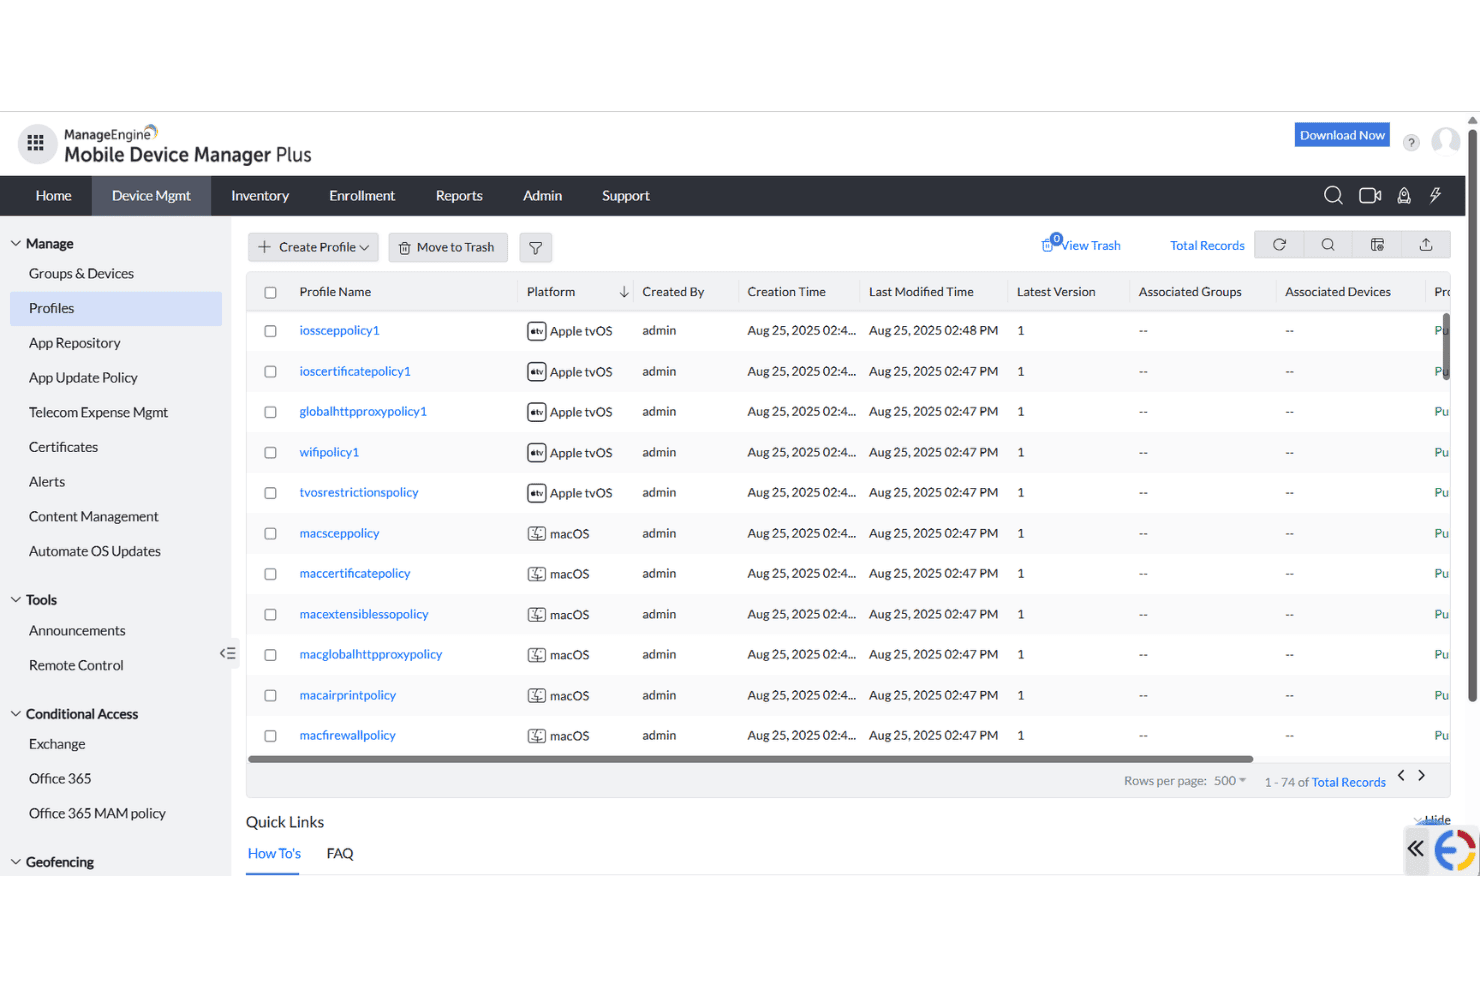
Task: Open the Inventory menu tab
Action: point(260,196)
